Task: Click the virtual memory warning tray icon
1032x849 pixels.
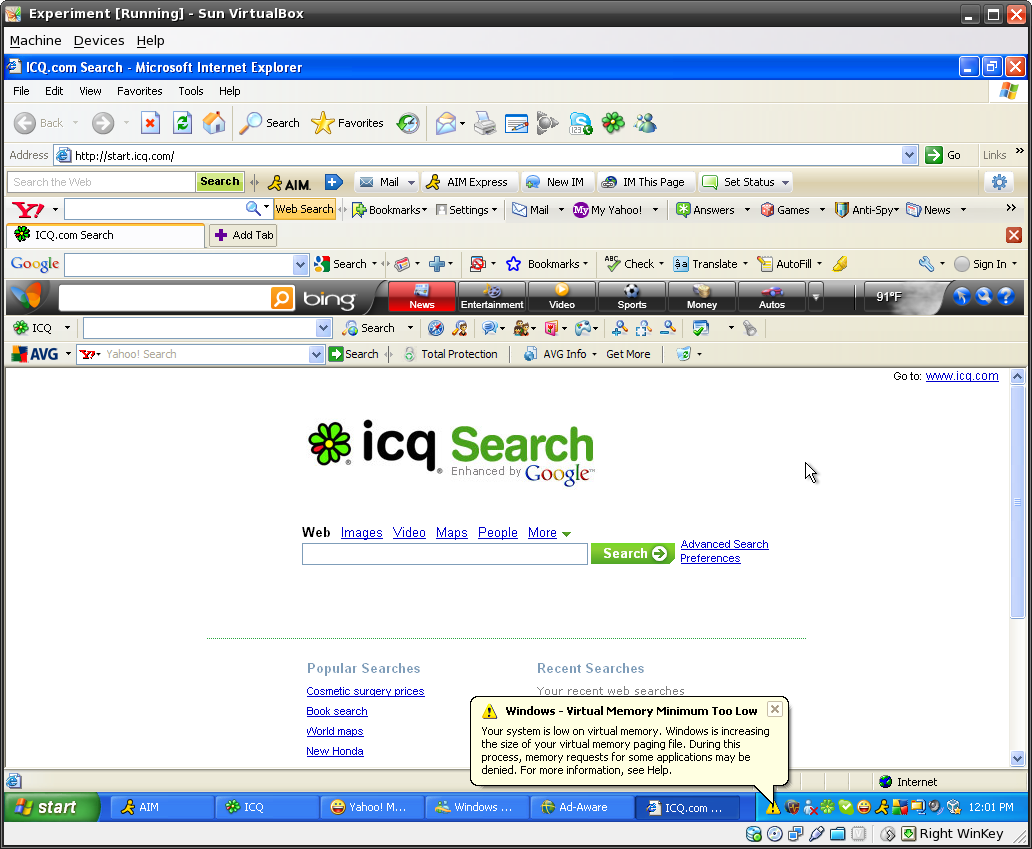Action: (773, 808)
